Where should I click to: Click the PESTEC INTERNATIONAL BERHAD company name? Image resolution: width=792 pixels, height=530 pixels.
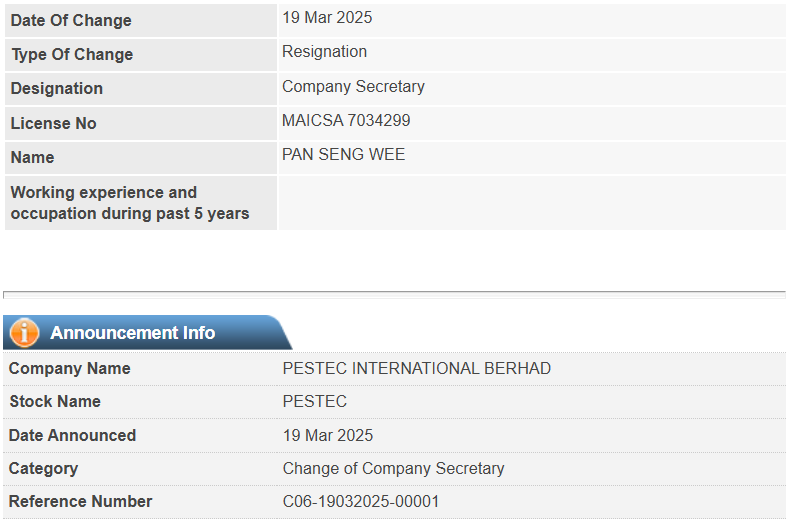[x=417, y=368]
